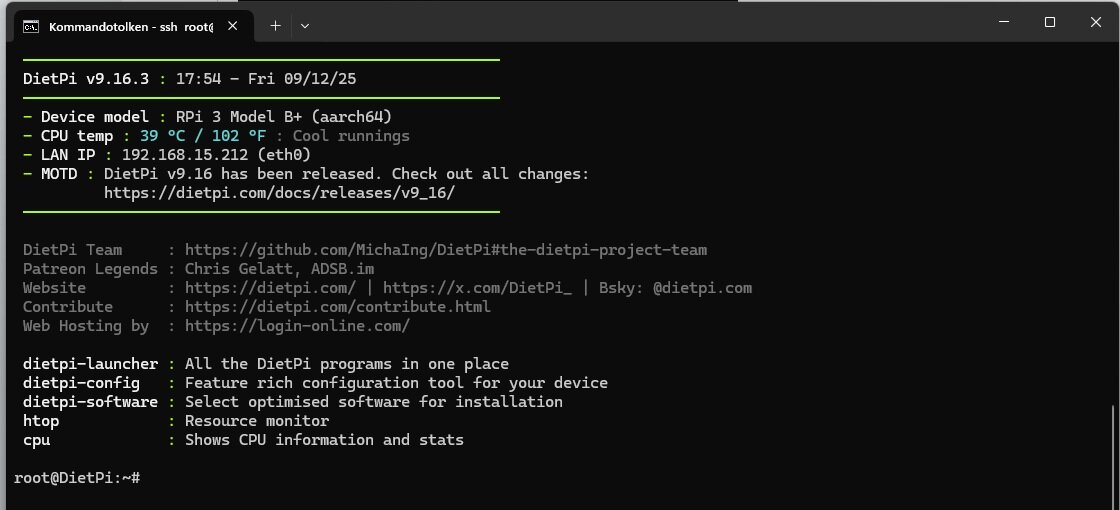Open the login-online.com web hosting link
This screenshot has height=510, width=1120.
(297, 326)
